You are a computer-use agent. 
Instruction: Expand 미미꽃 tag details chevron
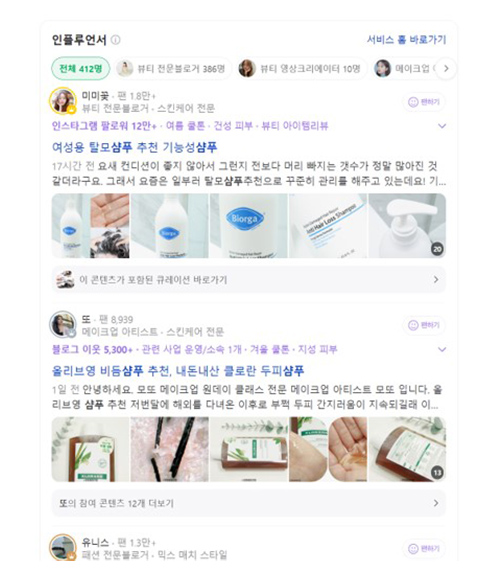(x=442, y=126)
